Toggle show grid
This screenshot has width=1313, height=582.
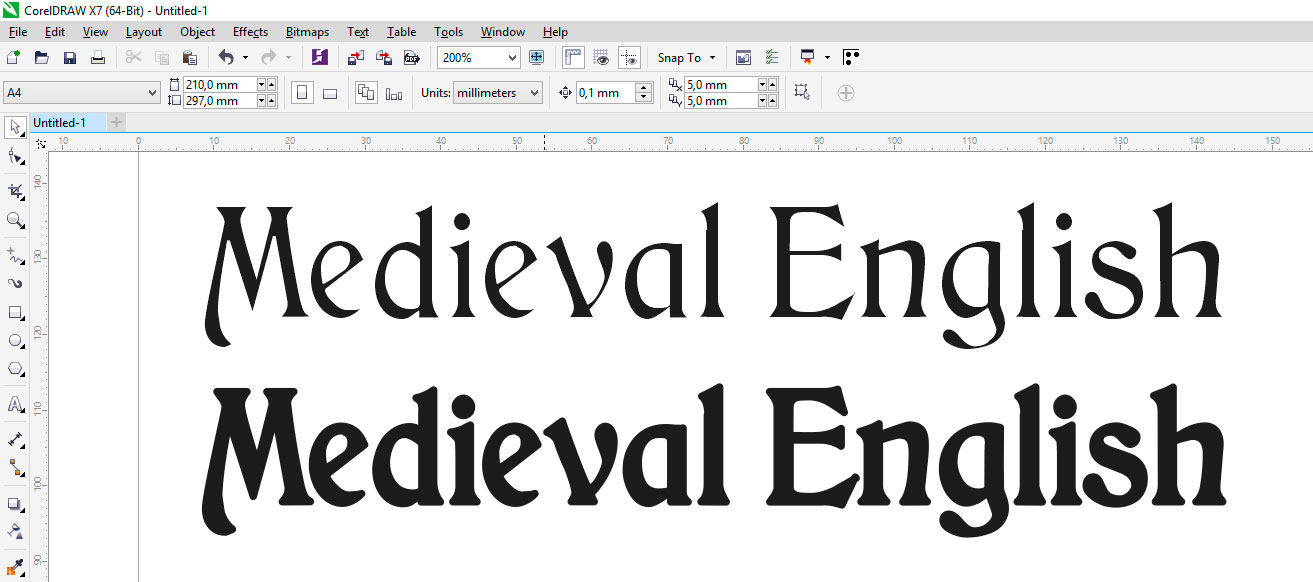tap(601, 58)
